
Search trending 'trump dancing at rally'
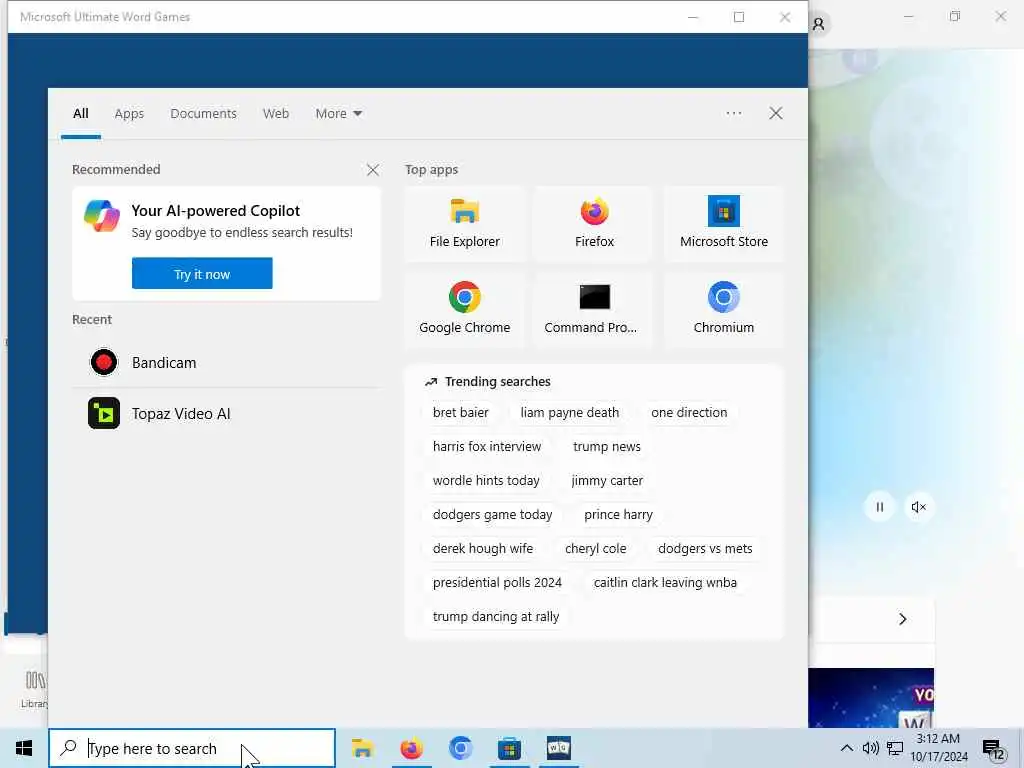click(496, 616)
